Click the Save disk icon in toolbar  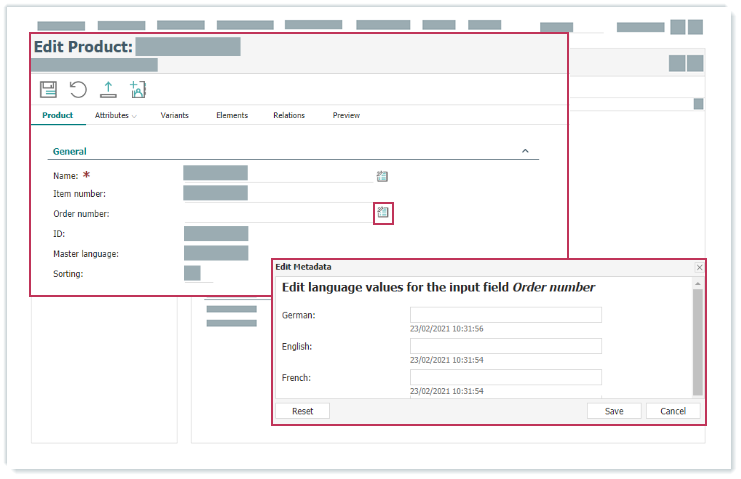click(x=48, y=90)
